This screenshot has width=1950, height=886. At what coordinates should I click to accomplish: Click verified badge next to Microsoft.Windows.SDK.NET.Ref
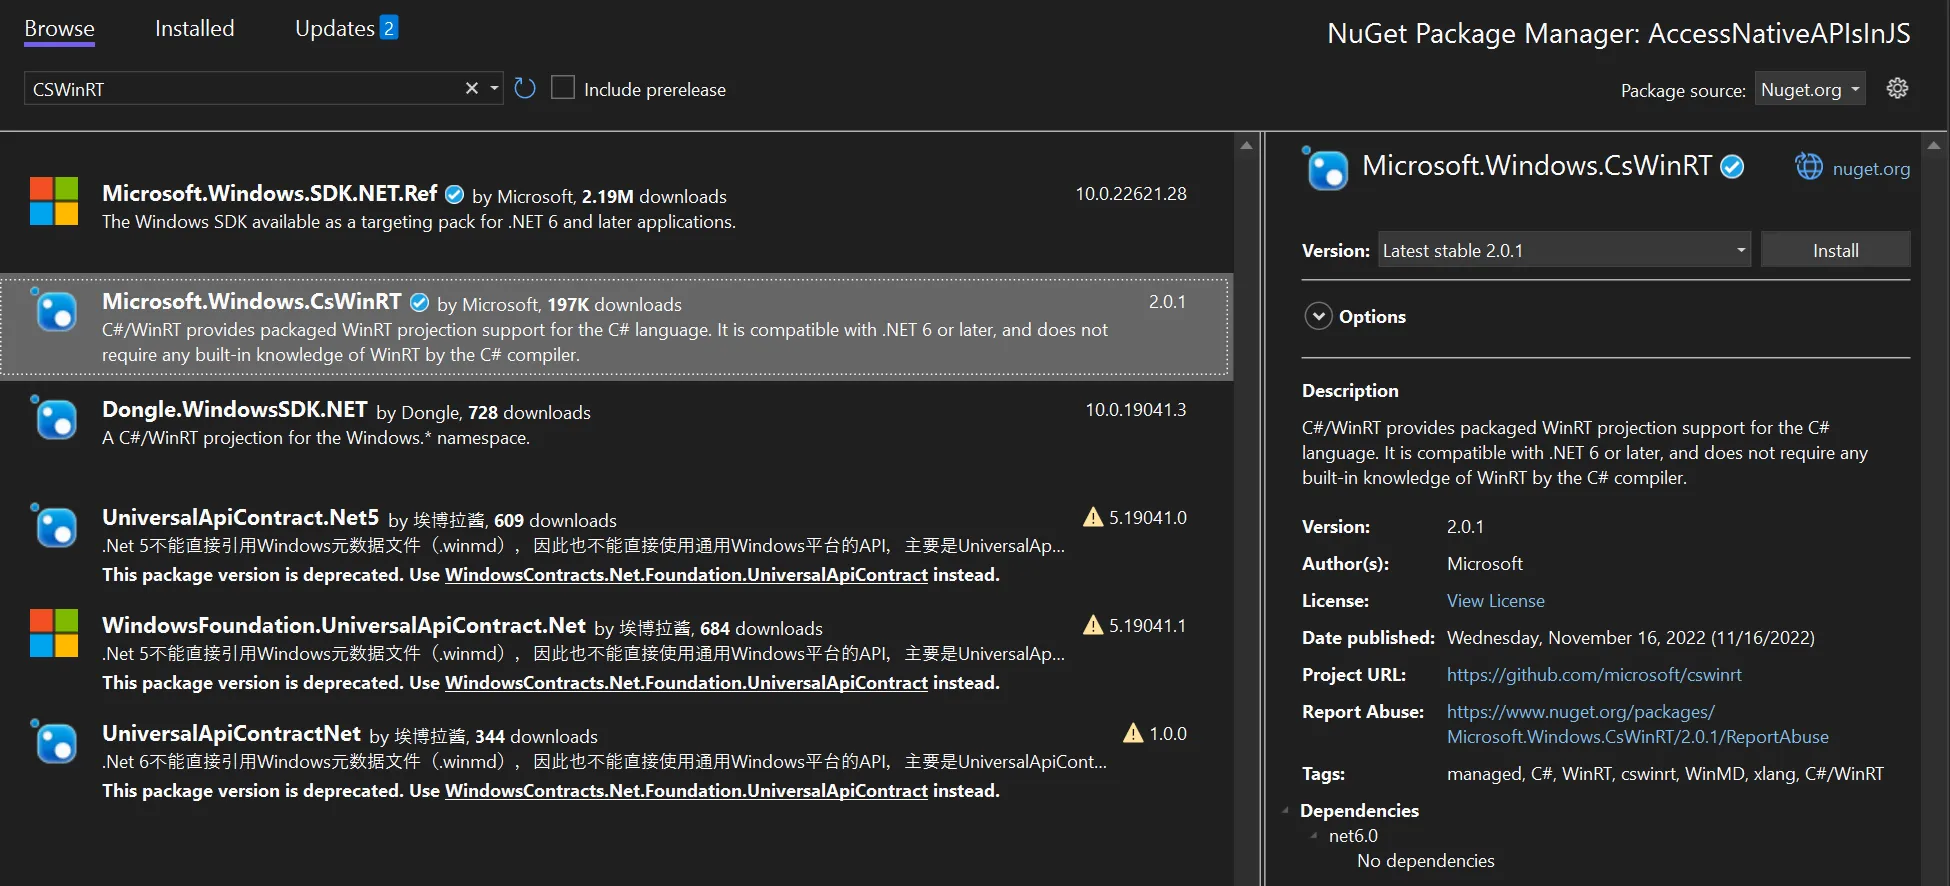click(x=454, y=194)
